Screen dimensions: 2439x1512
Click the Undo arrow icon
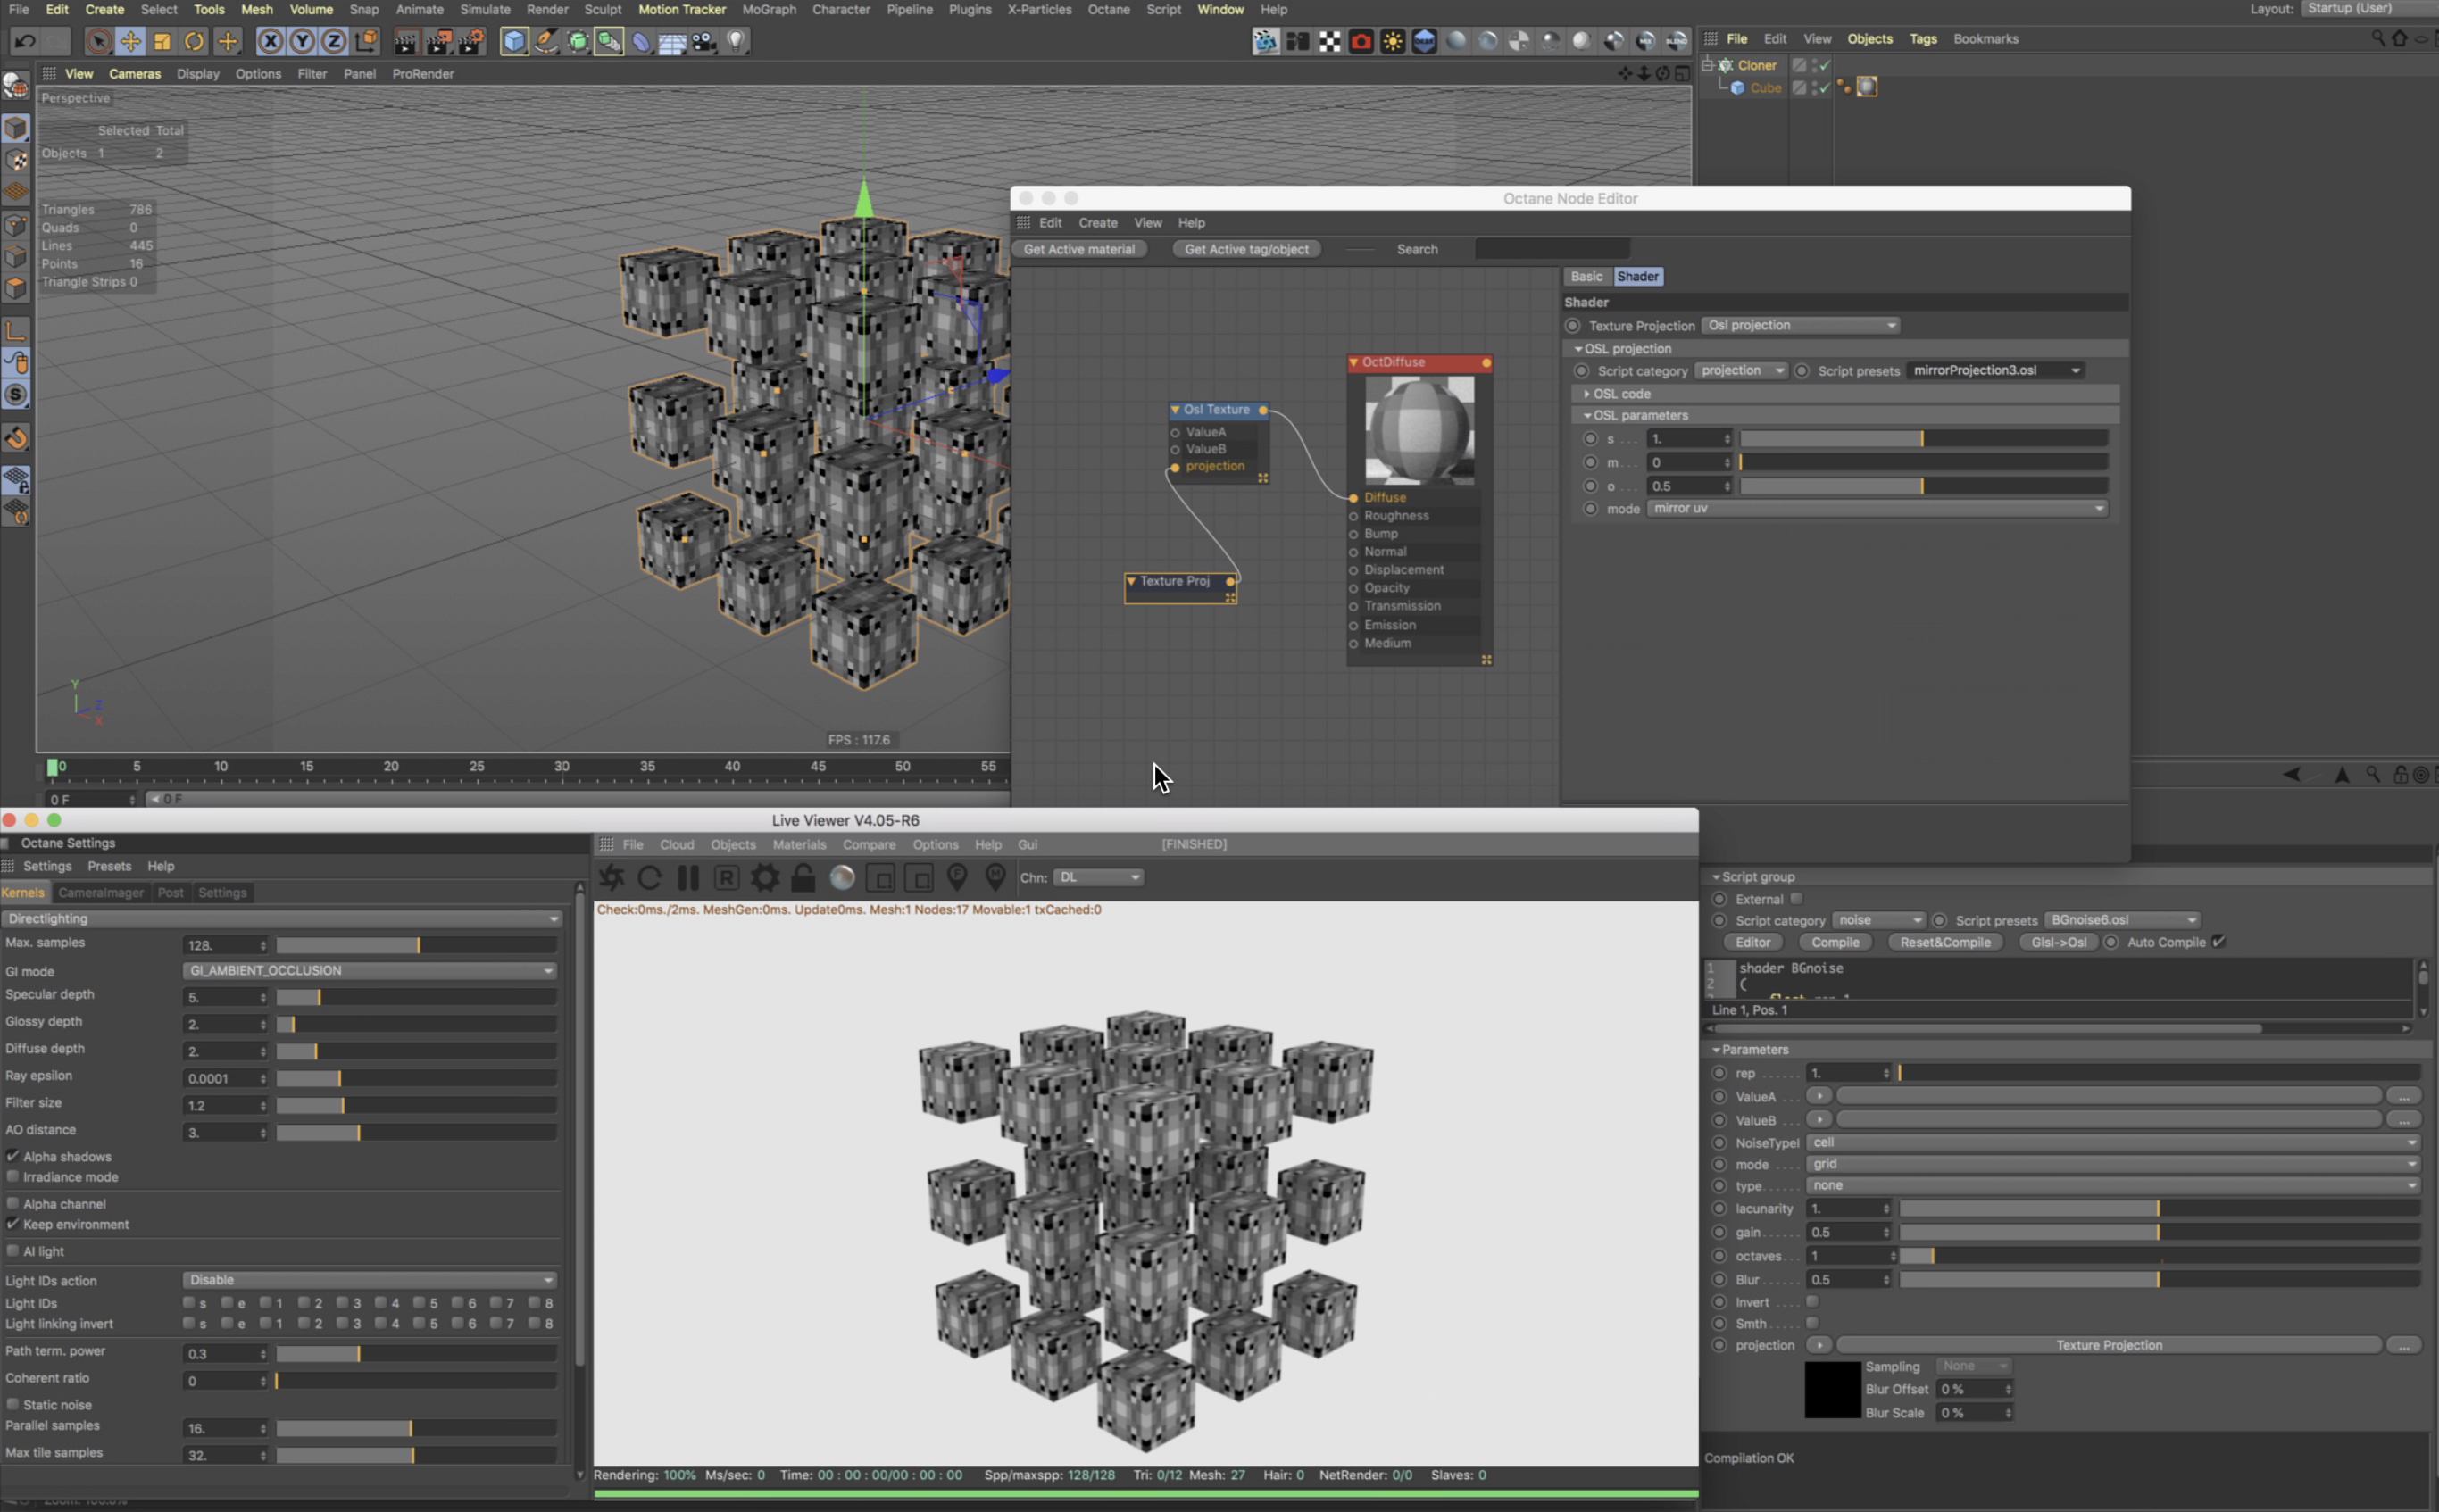25,41
